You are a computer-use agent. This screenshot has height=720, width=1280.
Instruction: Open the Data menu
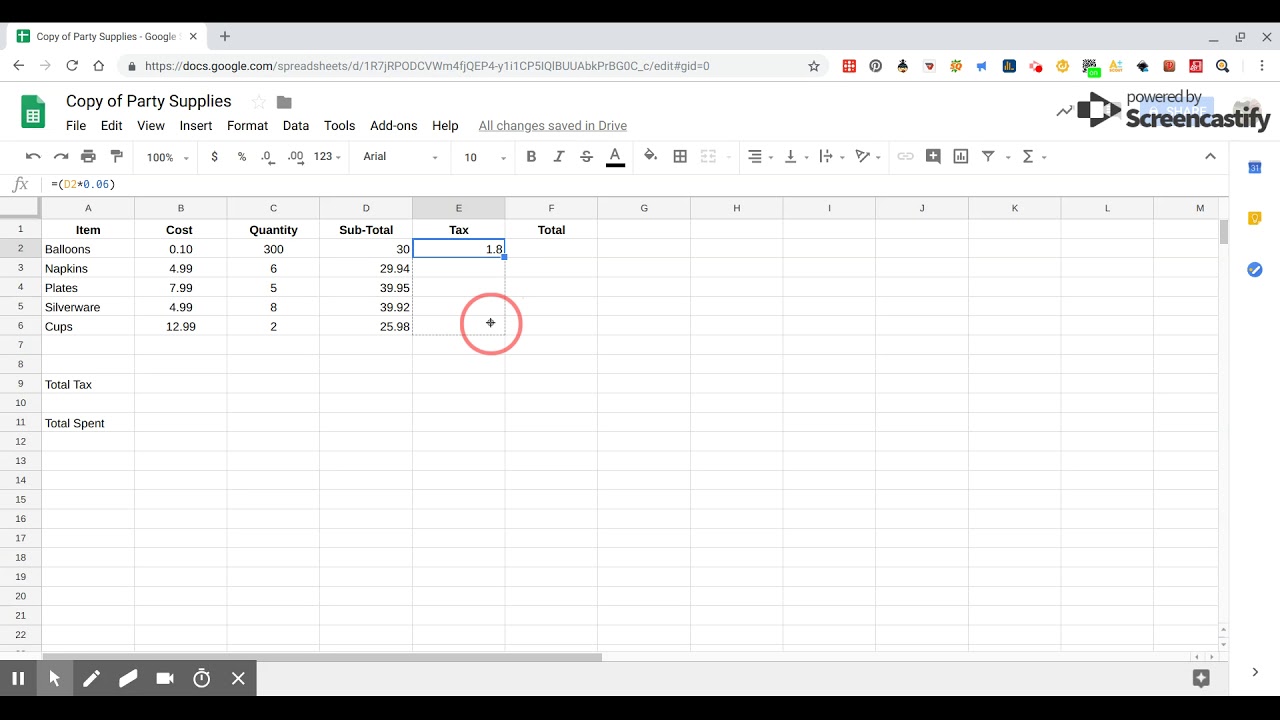pyautogui.click(x=296, y=126)
